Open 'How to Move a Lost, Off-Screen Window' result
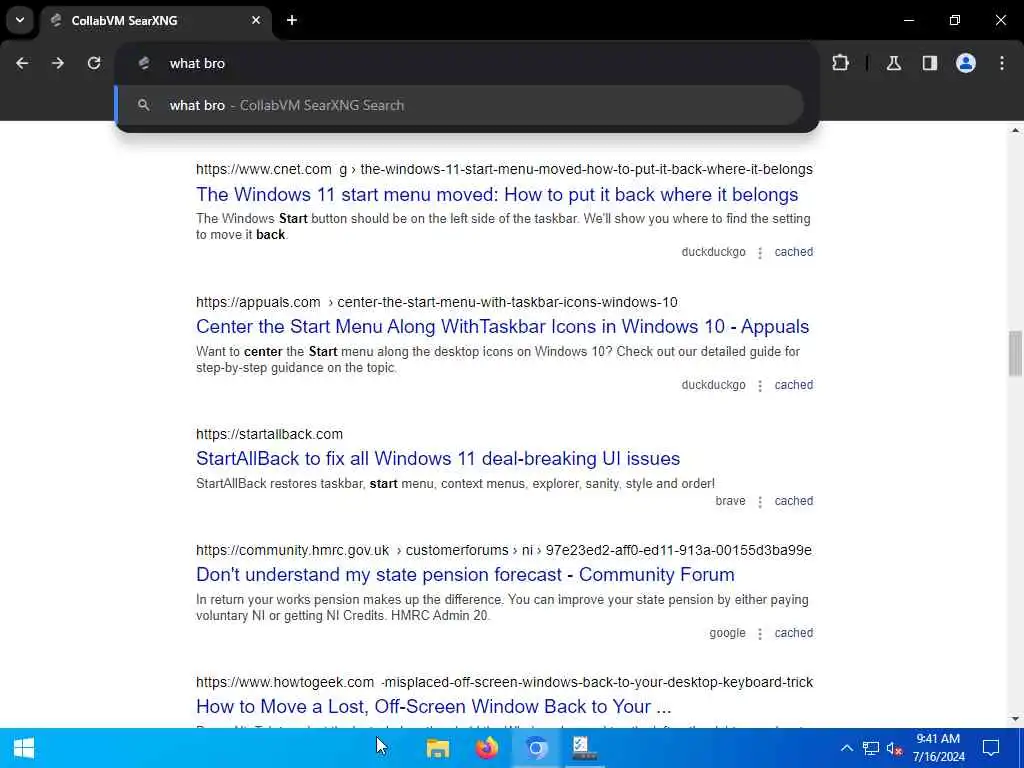Viewport: 1024px width, 768px height. [x=434, y=707]
